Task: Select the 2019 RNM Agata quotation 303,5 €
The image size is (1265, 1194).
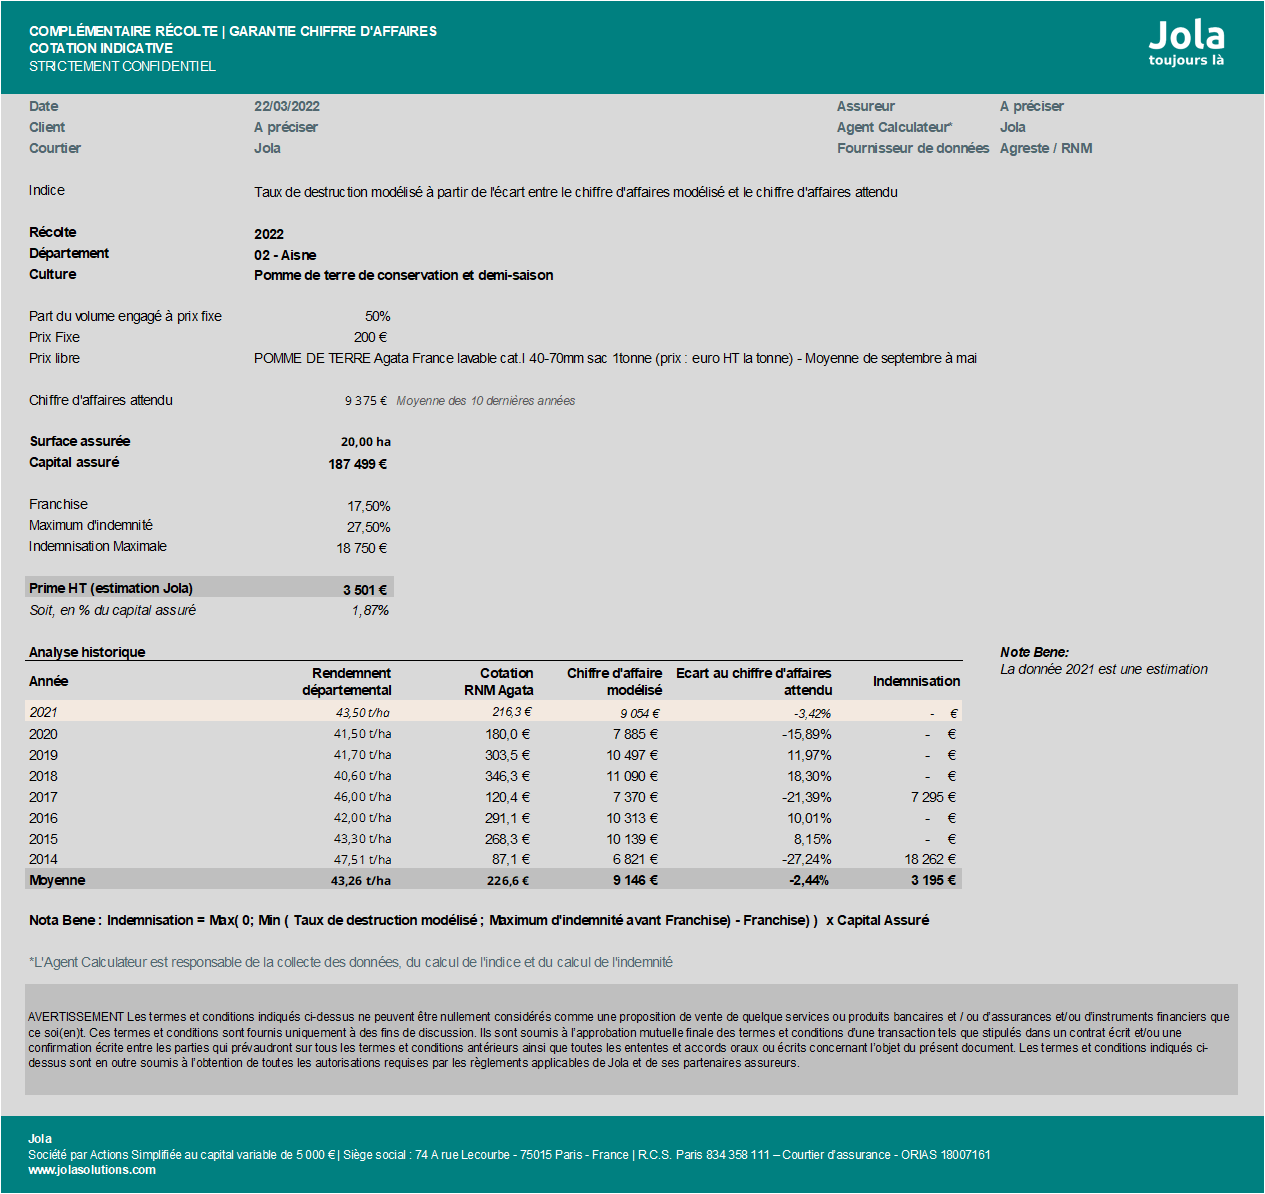Action: point(508,755)
